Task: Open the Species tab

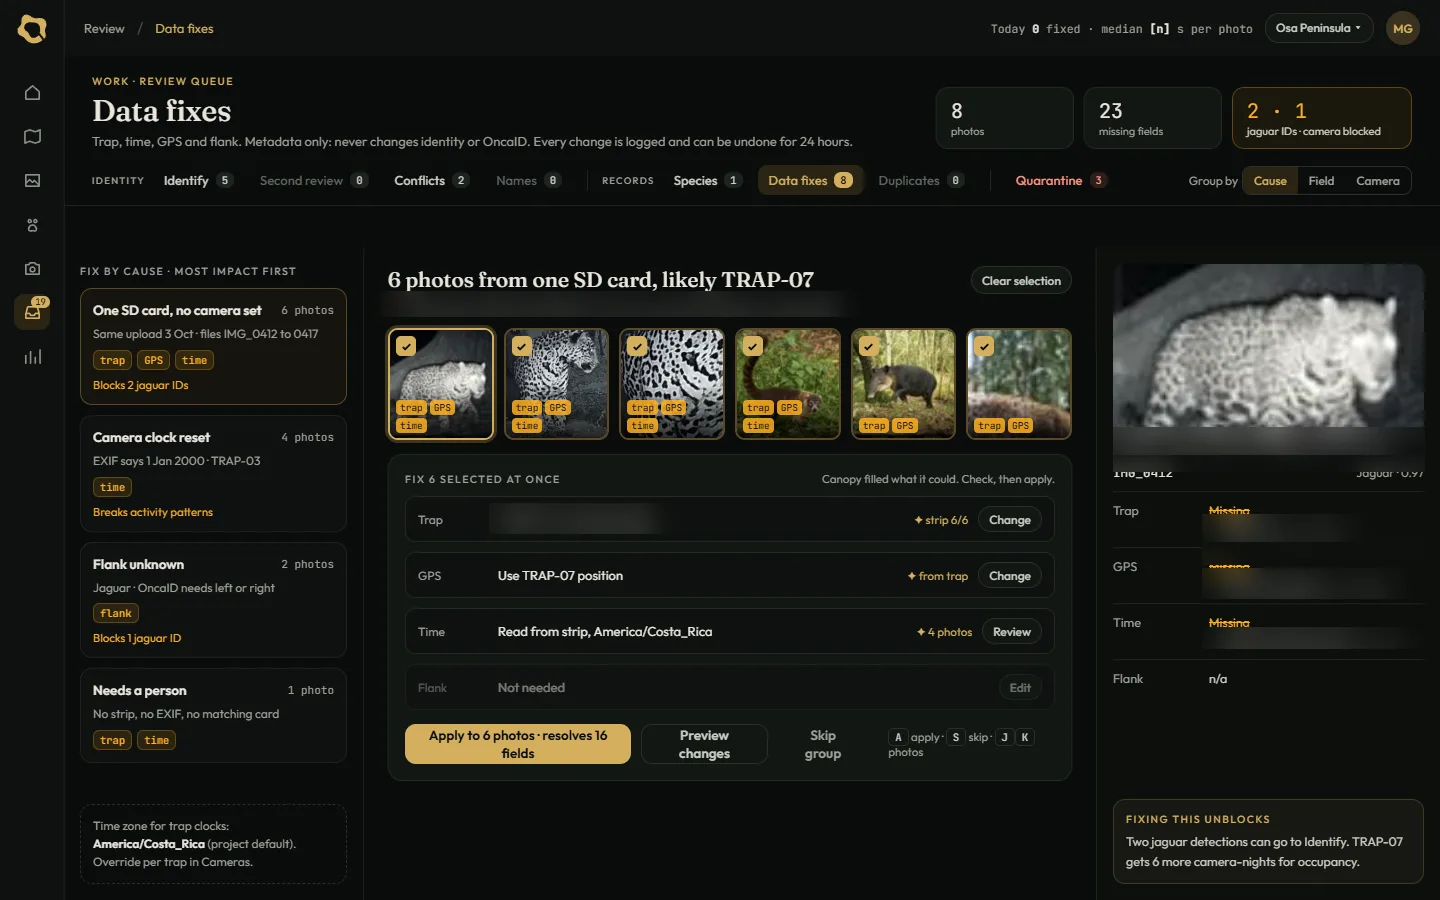Action: coord(707,181)
